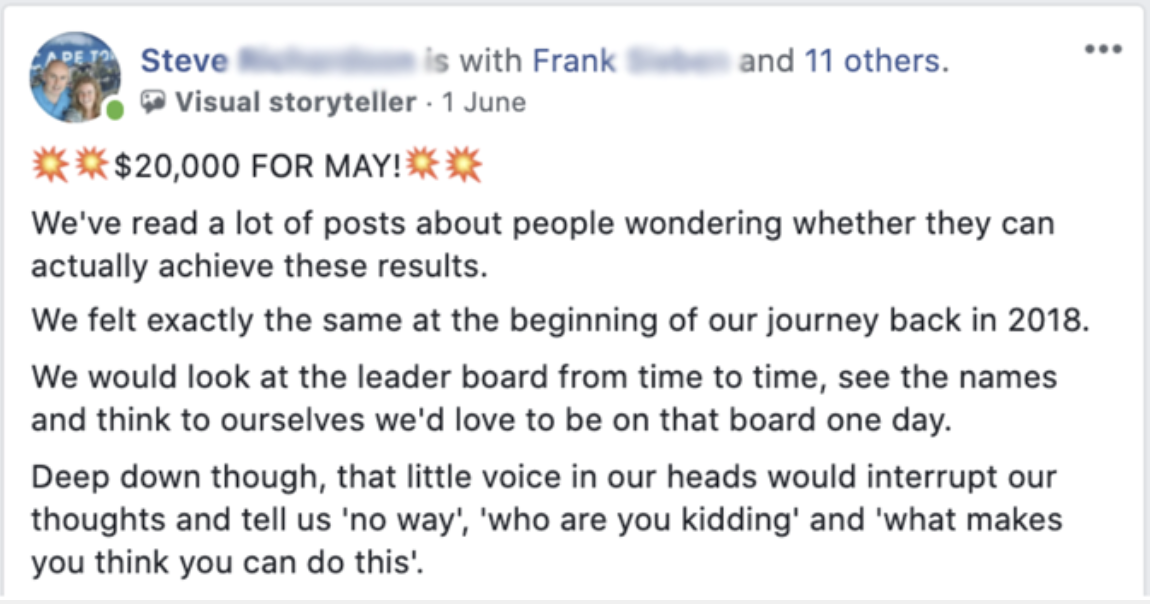Click the $20,000 FOR MAY! headline text
The height and width of the screenshot is (604, 1150).
click(x=257, y=166)
